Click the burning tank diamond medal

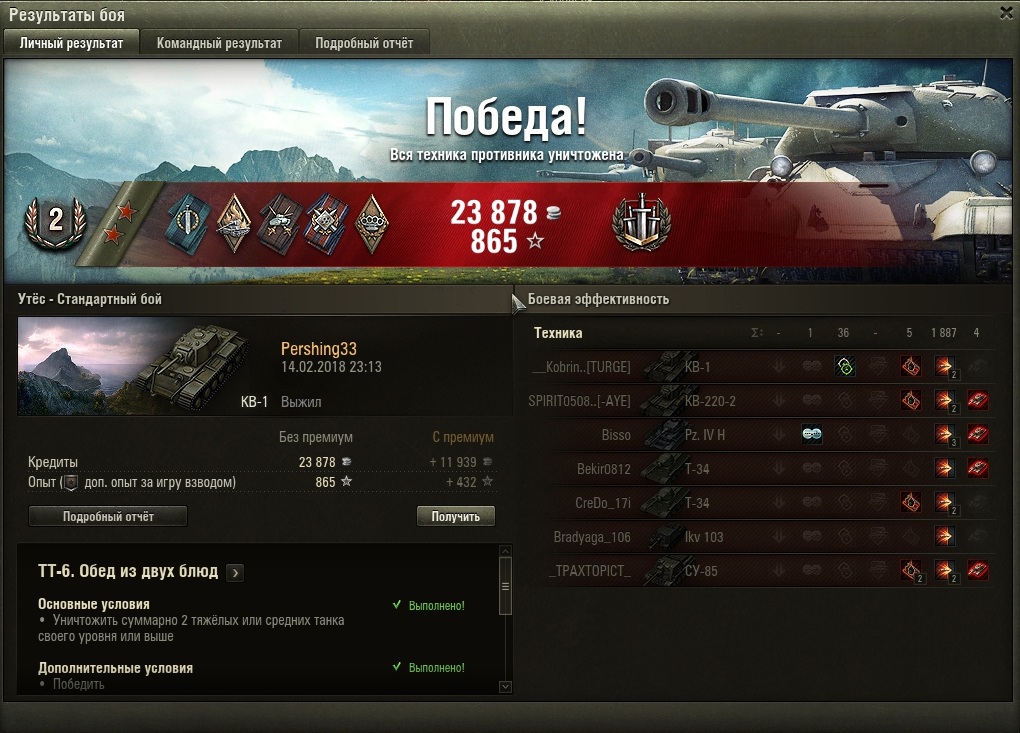[234, 224]
